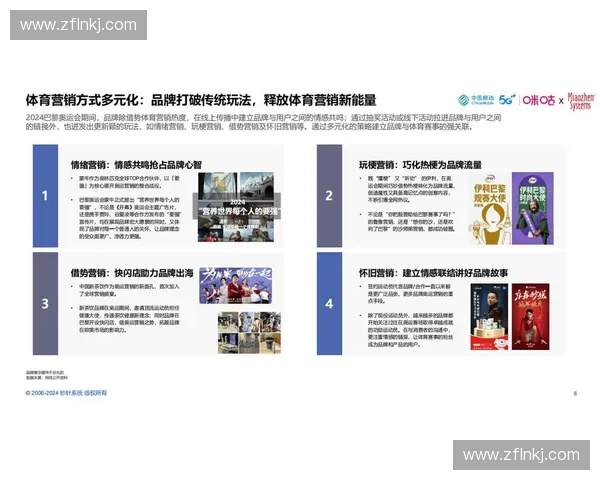Select the slide title 体育营销方式多元化

point(201,100)
